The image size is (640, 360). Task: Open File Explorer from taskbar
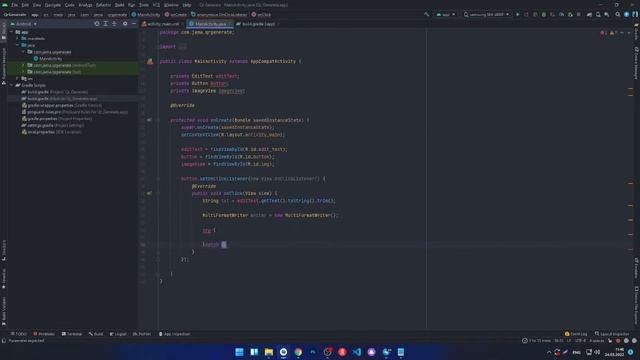point(269,352)
